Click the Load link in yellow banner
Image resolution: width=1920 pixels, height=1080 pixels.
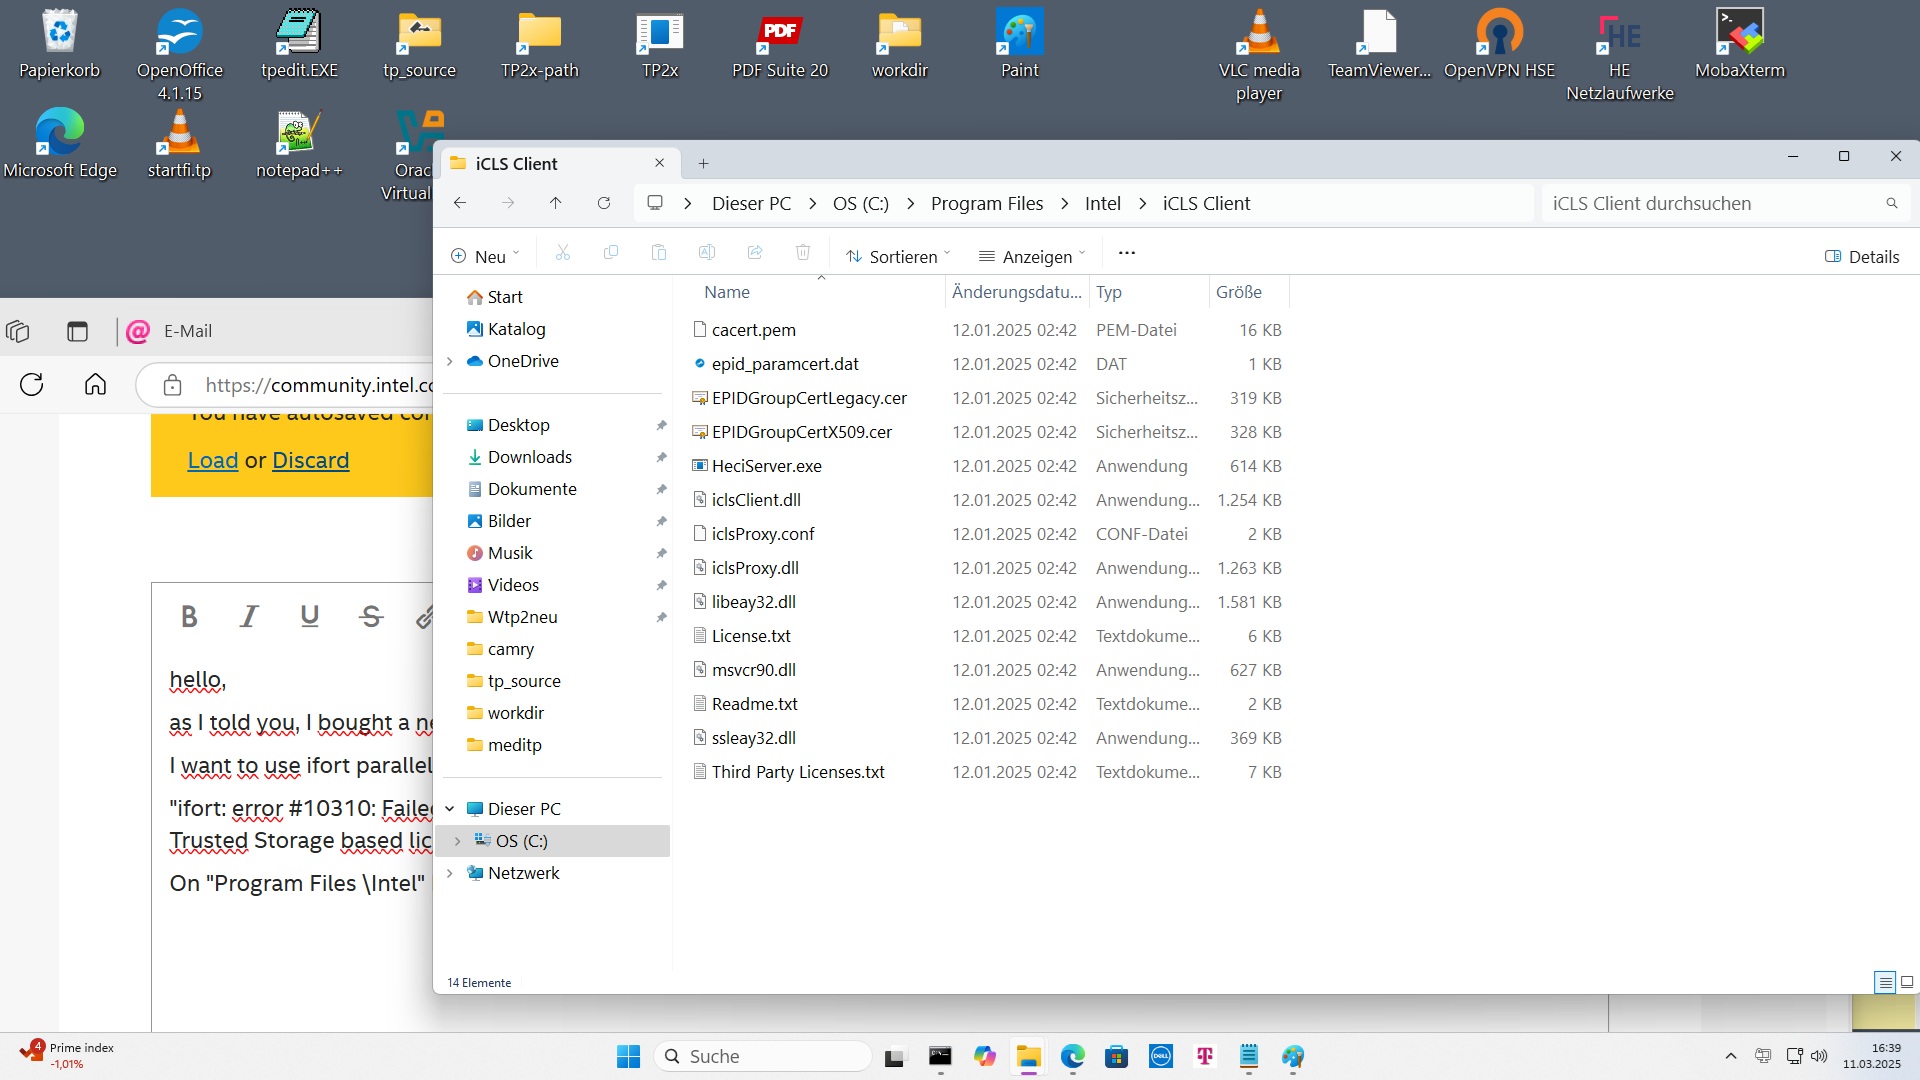(212, 460)
